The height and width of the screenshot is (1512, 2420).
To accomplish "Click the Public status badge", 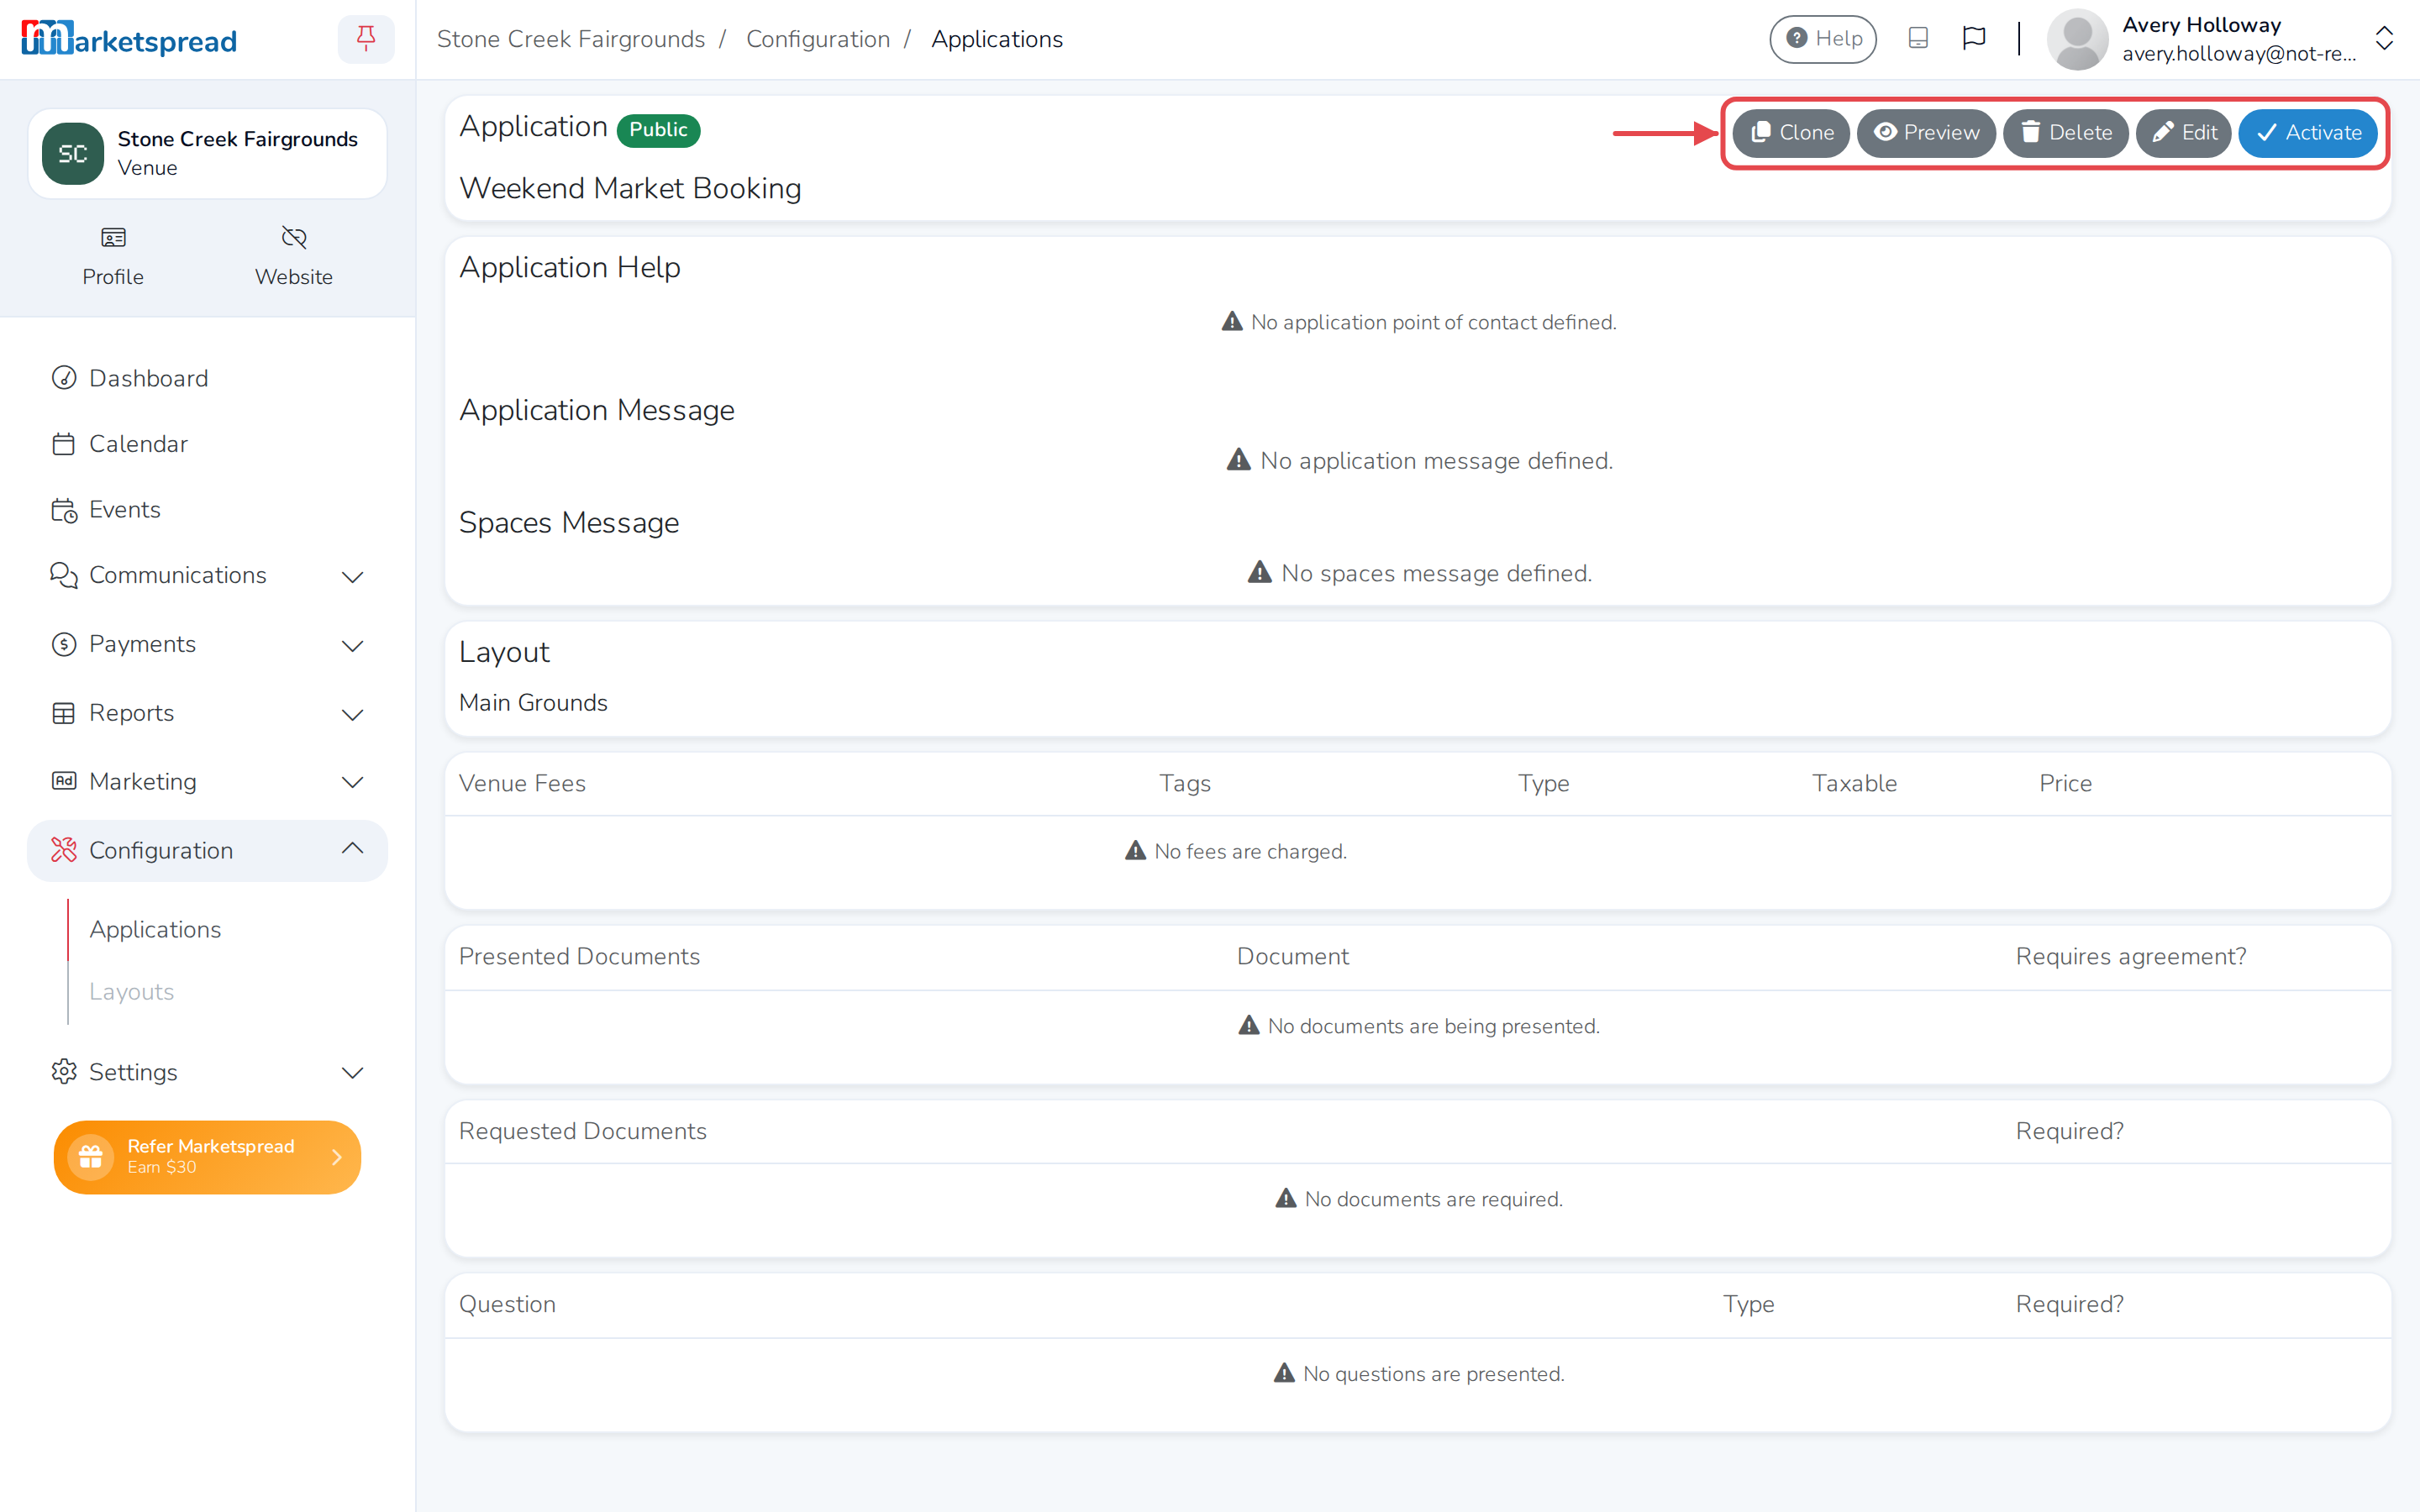I will 658,130.
